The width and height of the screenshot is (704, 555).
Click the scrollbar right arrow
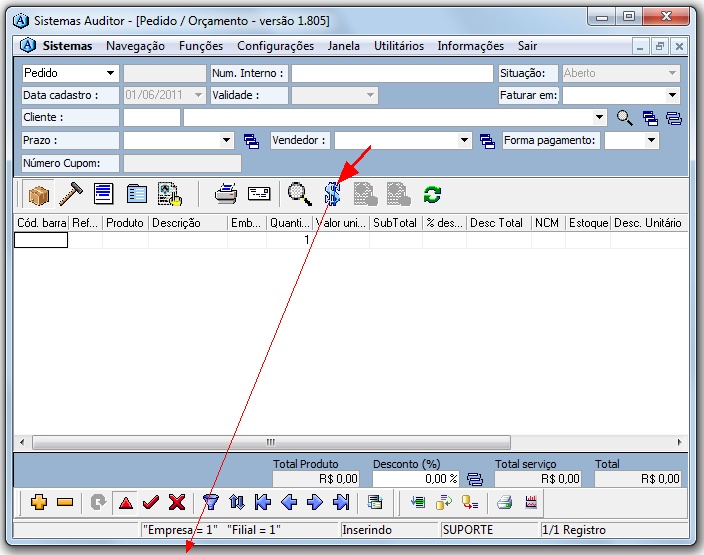point(679,442)
